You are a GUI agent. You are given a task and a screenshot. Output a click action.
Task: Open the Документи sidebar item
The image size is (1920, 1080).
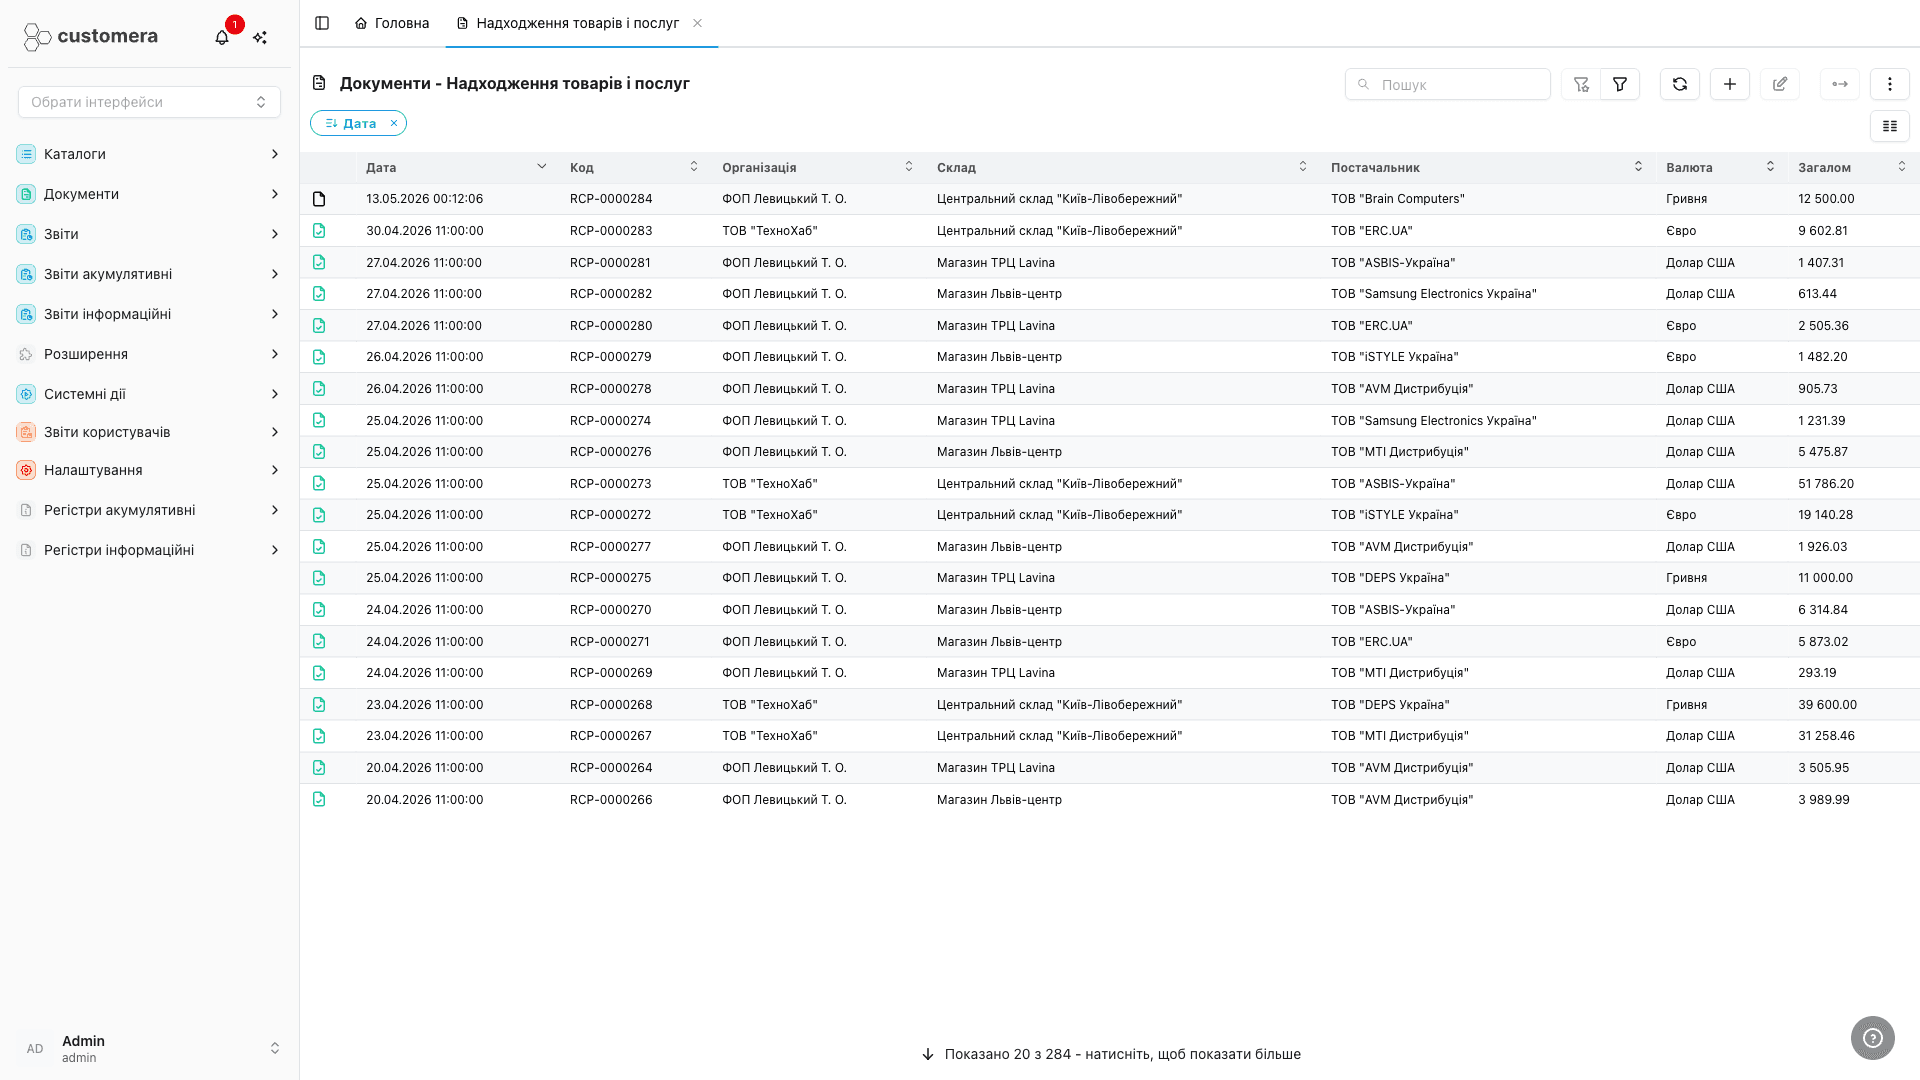[x=149, y=194]
